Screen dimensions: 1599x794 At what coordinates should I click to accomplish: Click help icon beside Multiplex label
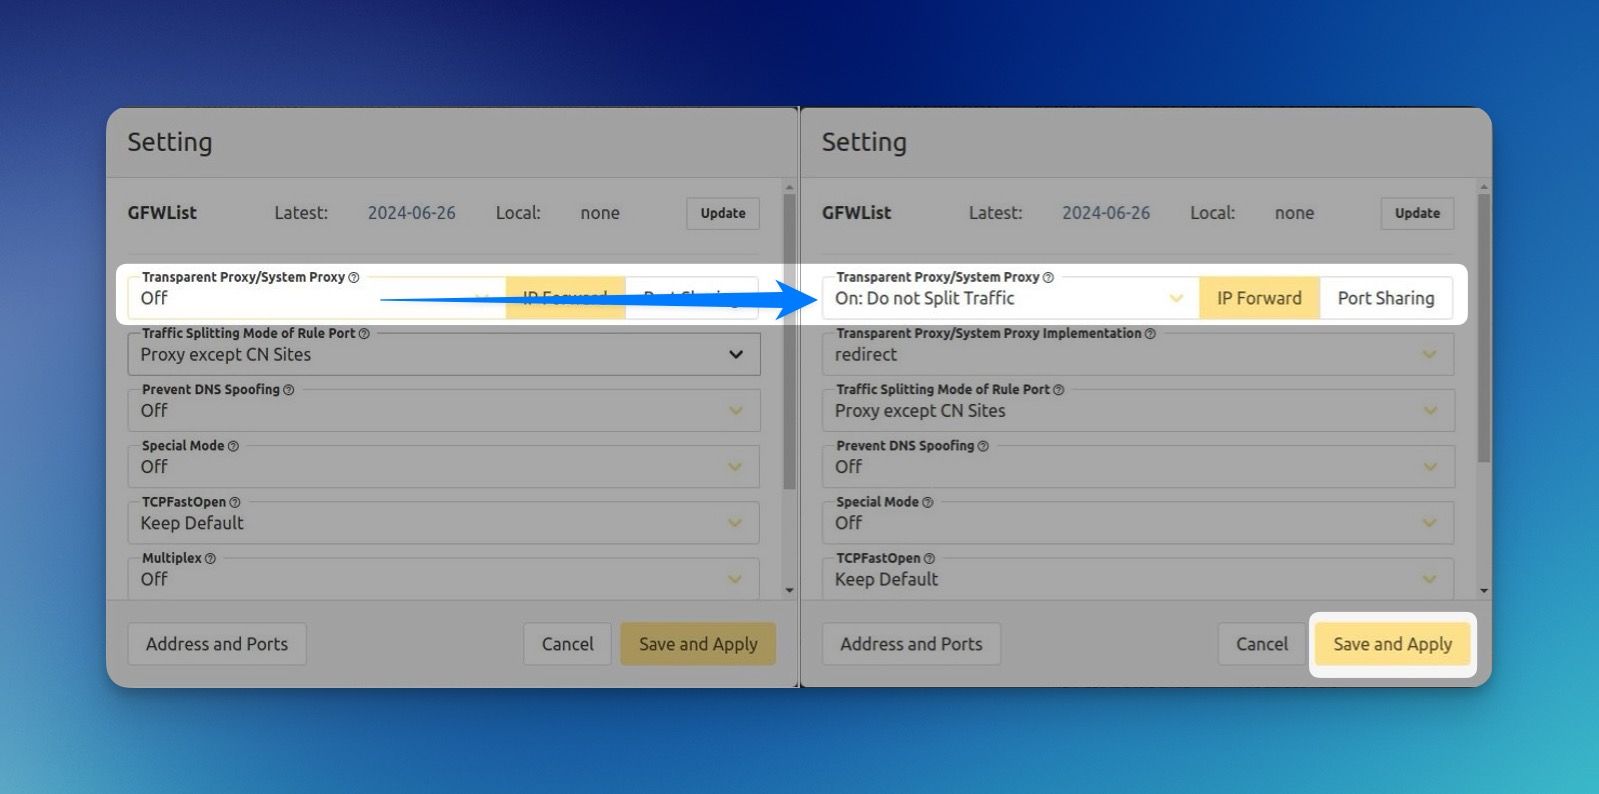click(x=210, y=558)
